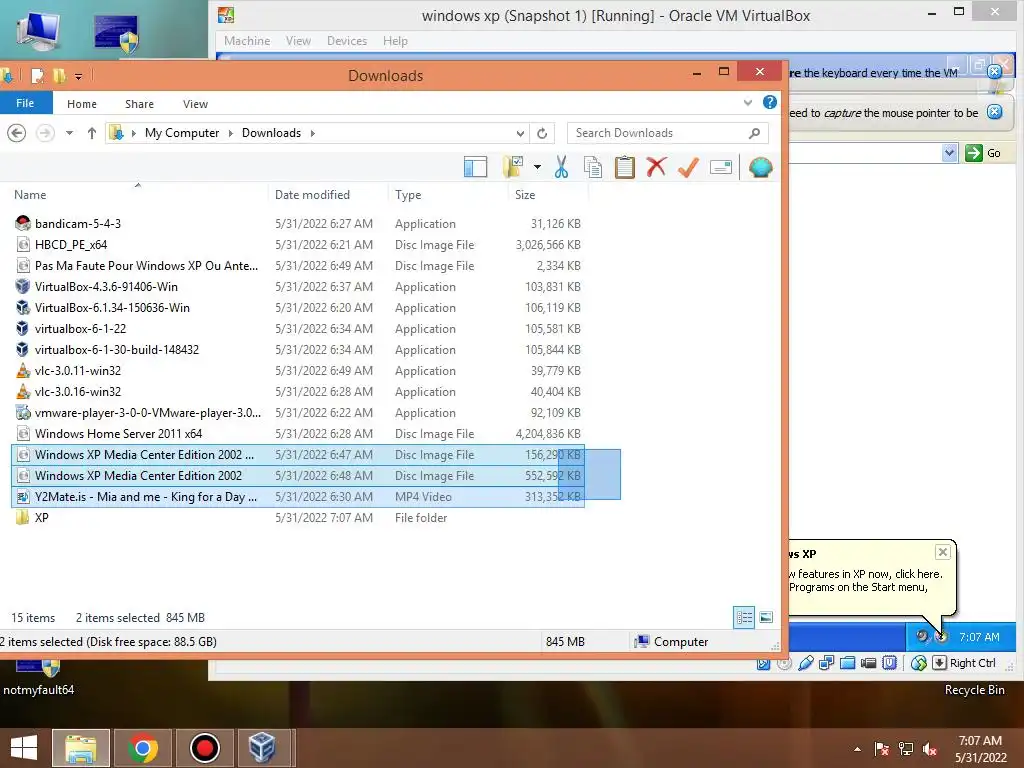Click VirtualBox USB devices status icon
Viewport: 1024px width, 768px height.
(x=806, y=663)
